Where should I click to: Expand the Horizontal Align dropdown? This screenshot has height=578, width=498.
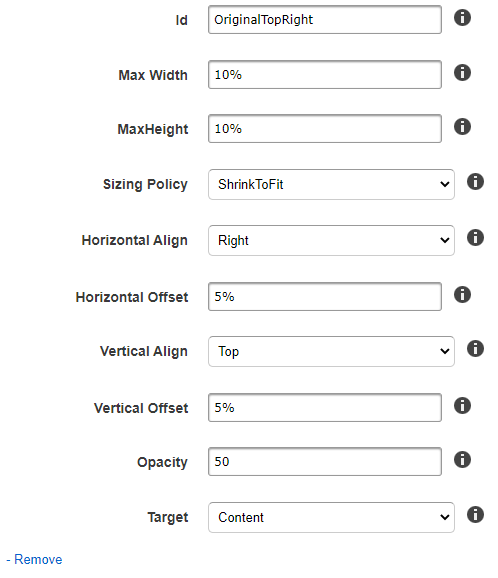[x=331, y=241]
